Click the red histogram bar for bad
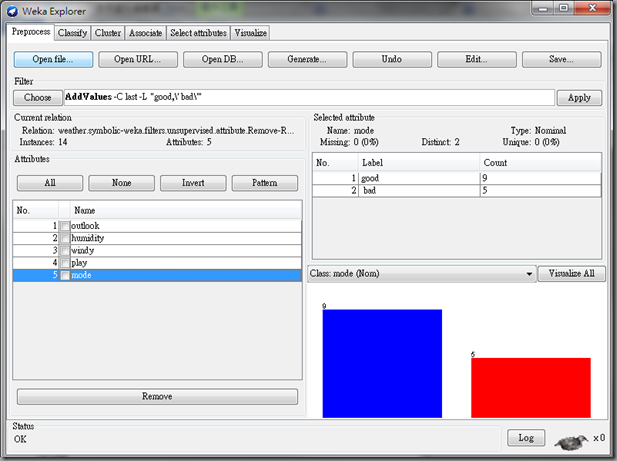This screenshot has width=617, height=461. 531,388
